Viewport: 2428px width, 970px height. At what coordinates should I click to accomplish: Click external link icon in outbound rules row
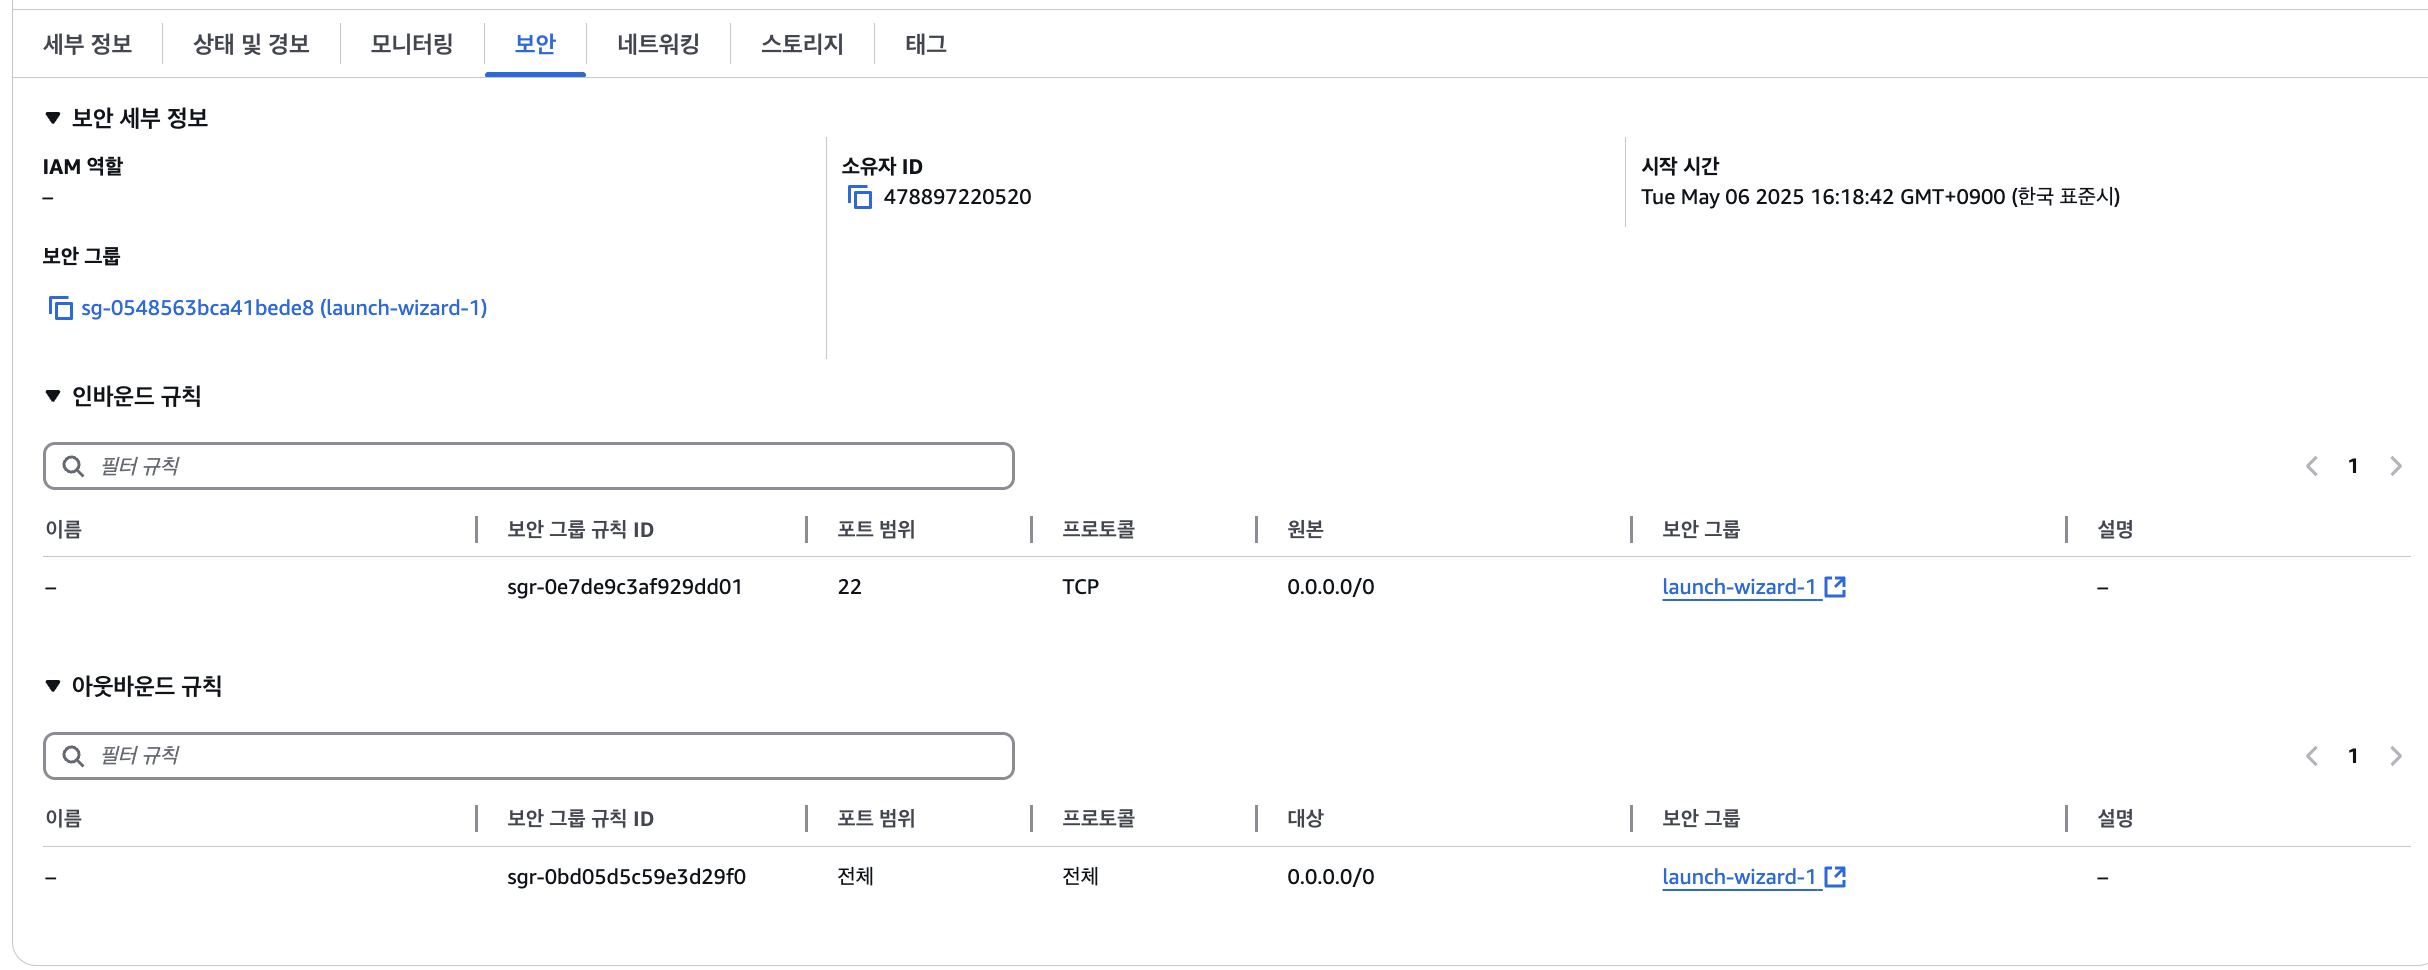(1835, 877)
